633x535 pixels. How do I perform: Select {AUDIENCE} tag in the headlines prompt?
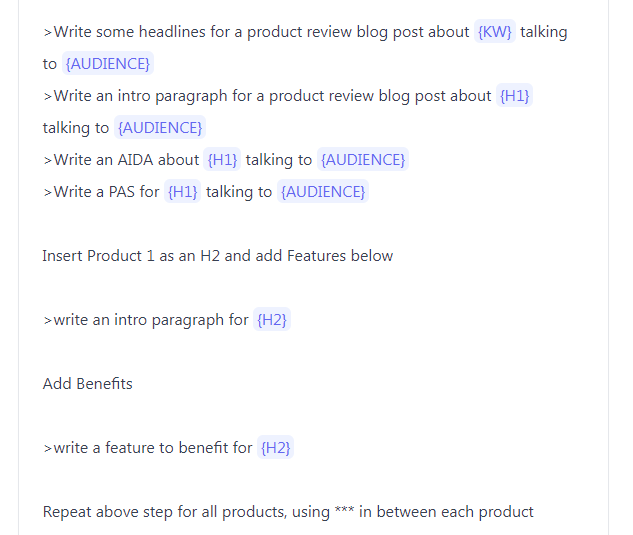click(108, 64)
